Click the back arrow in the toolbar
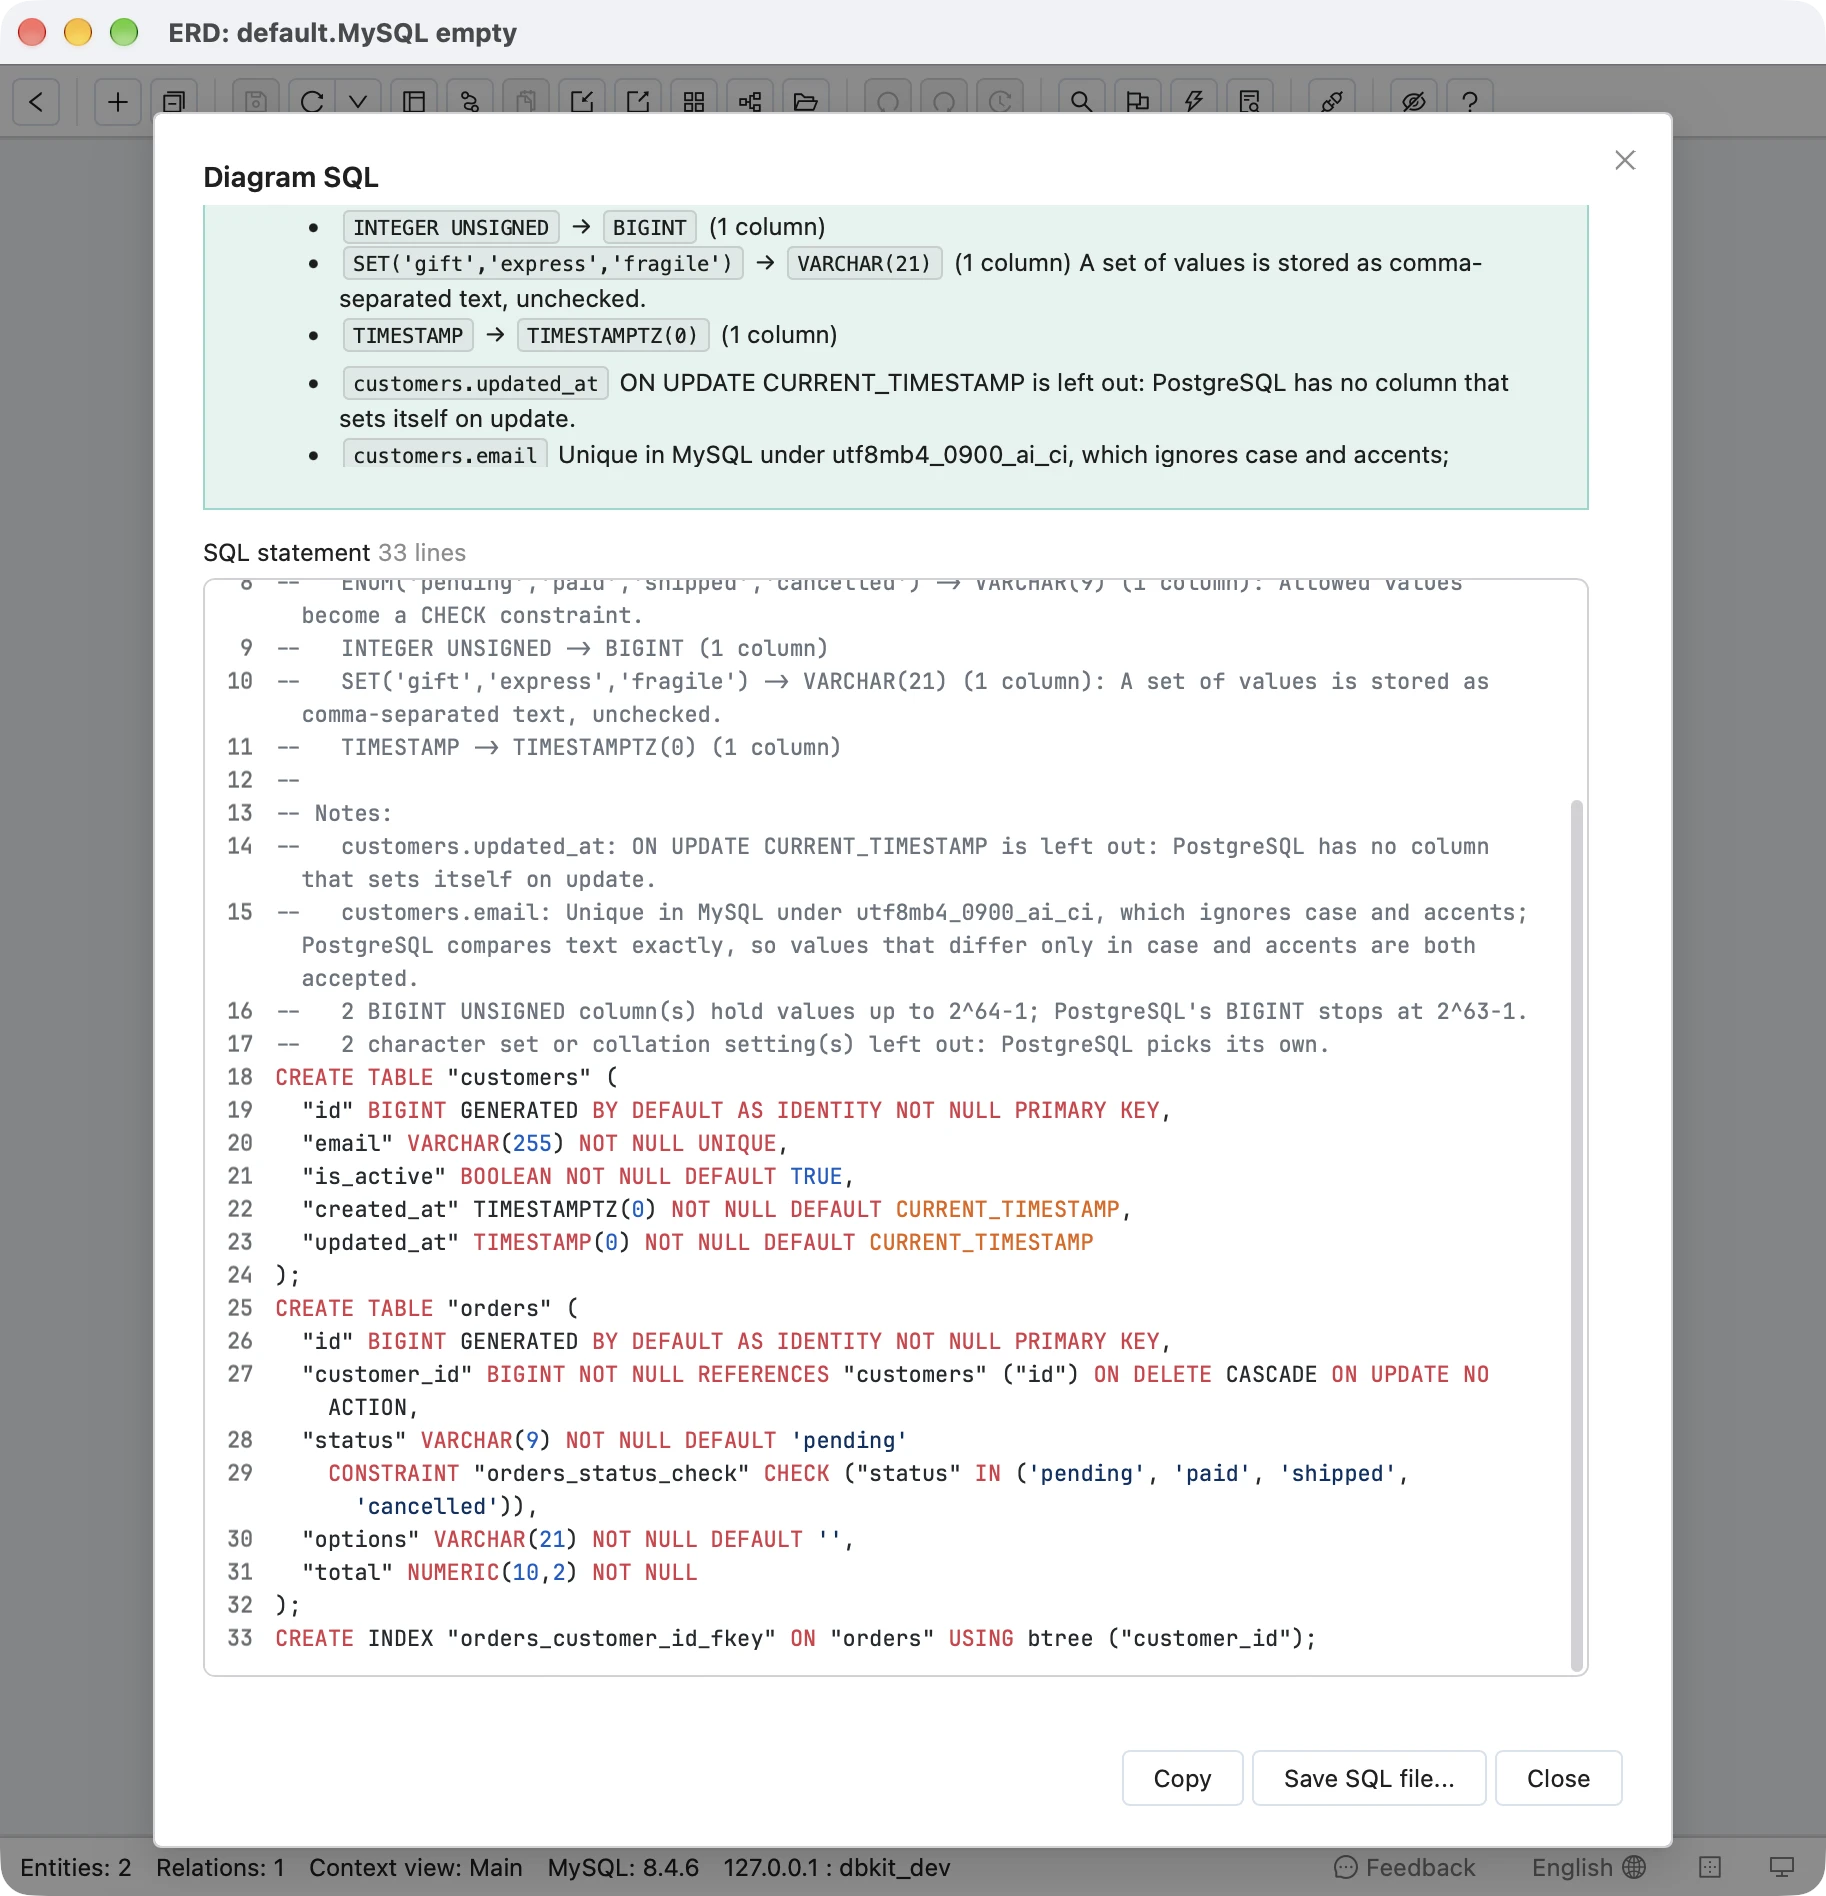The image size is (1826, 1896). 36,101
